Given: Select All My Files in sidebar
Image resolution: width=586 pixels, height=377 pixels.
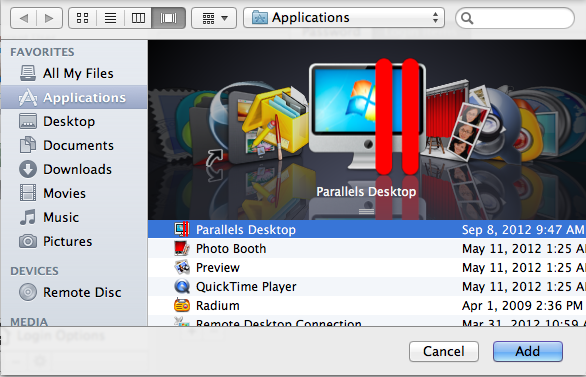Looking at the screenshot, I should tap(74, 73).
